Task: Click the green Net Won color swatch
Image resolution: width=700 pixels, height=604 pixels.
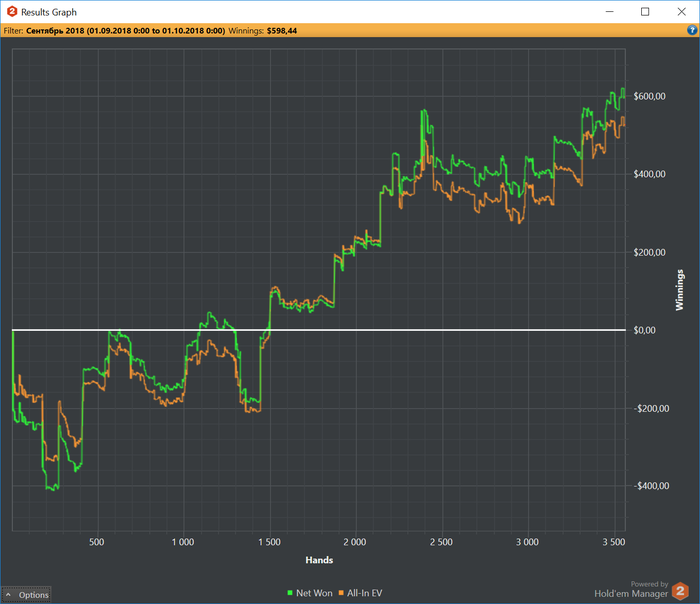Action: coord(290,593)
